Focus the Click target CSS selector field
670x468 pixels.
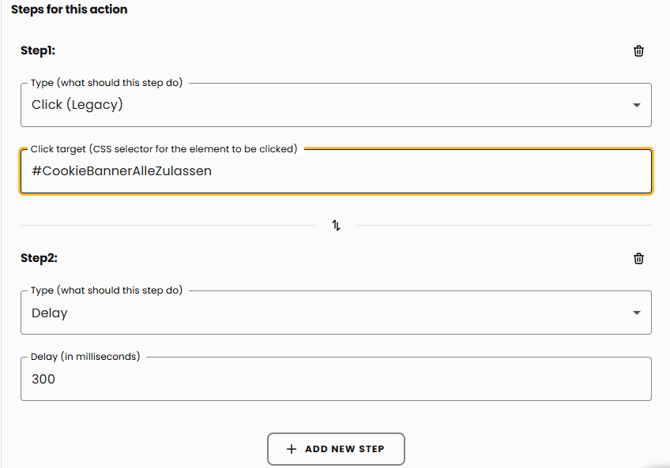click(x=336, y=171)
